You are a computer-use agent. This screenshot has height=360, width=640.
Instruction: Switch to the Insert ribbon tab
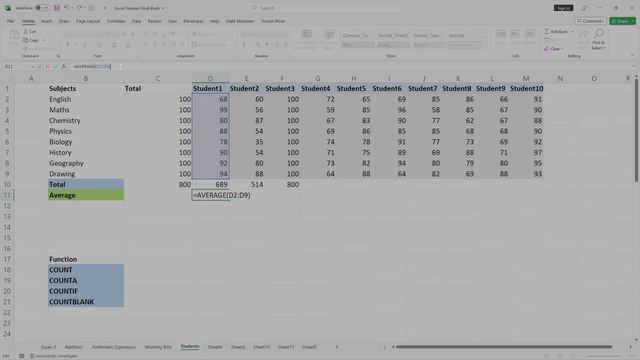47,21
